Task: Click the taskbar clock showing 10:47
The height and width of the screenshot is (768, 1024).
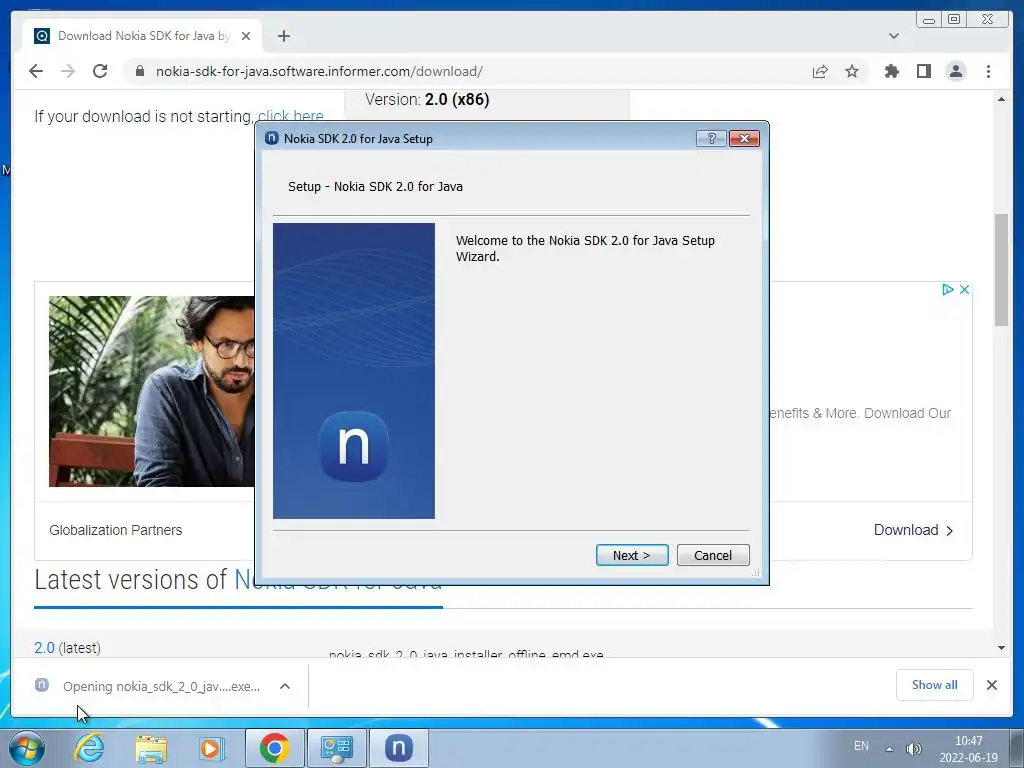Action: (x=968, y=749)
